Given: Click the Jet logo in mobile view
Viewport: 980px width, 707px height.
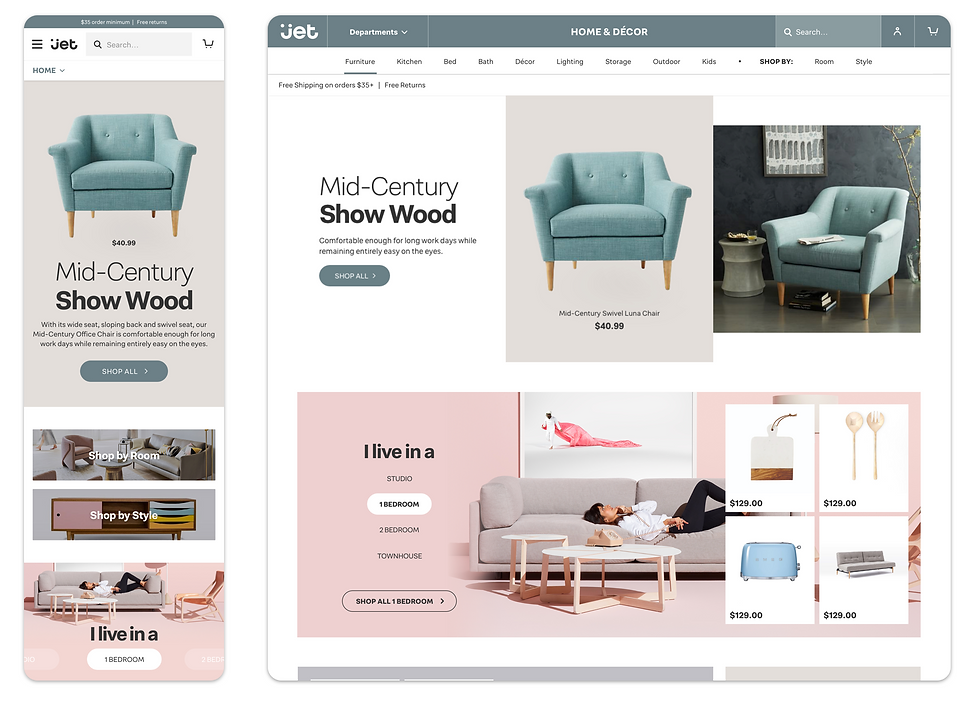Looking at the screenshot, I should (x=64, y=44).
